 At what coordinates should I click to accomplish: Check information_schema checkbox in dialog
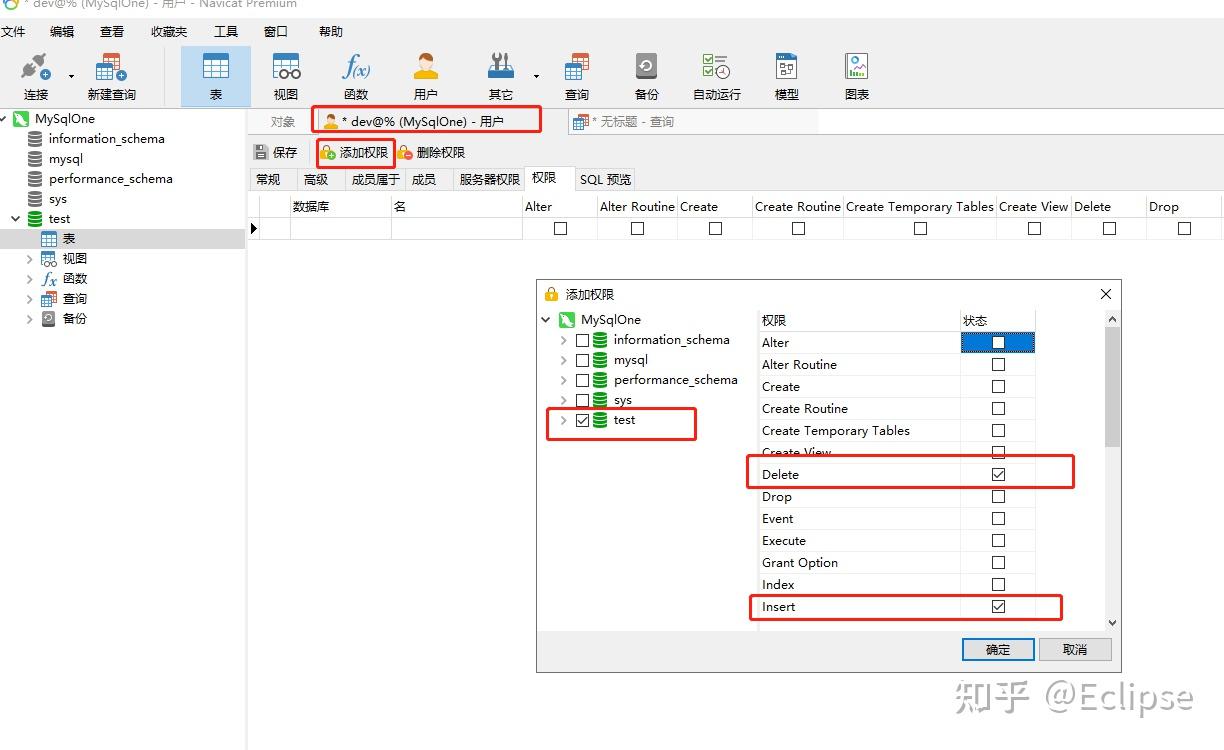click(582, 340)
